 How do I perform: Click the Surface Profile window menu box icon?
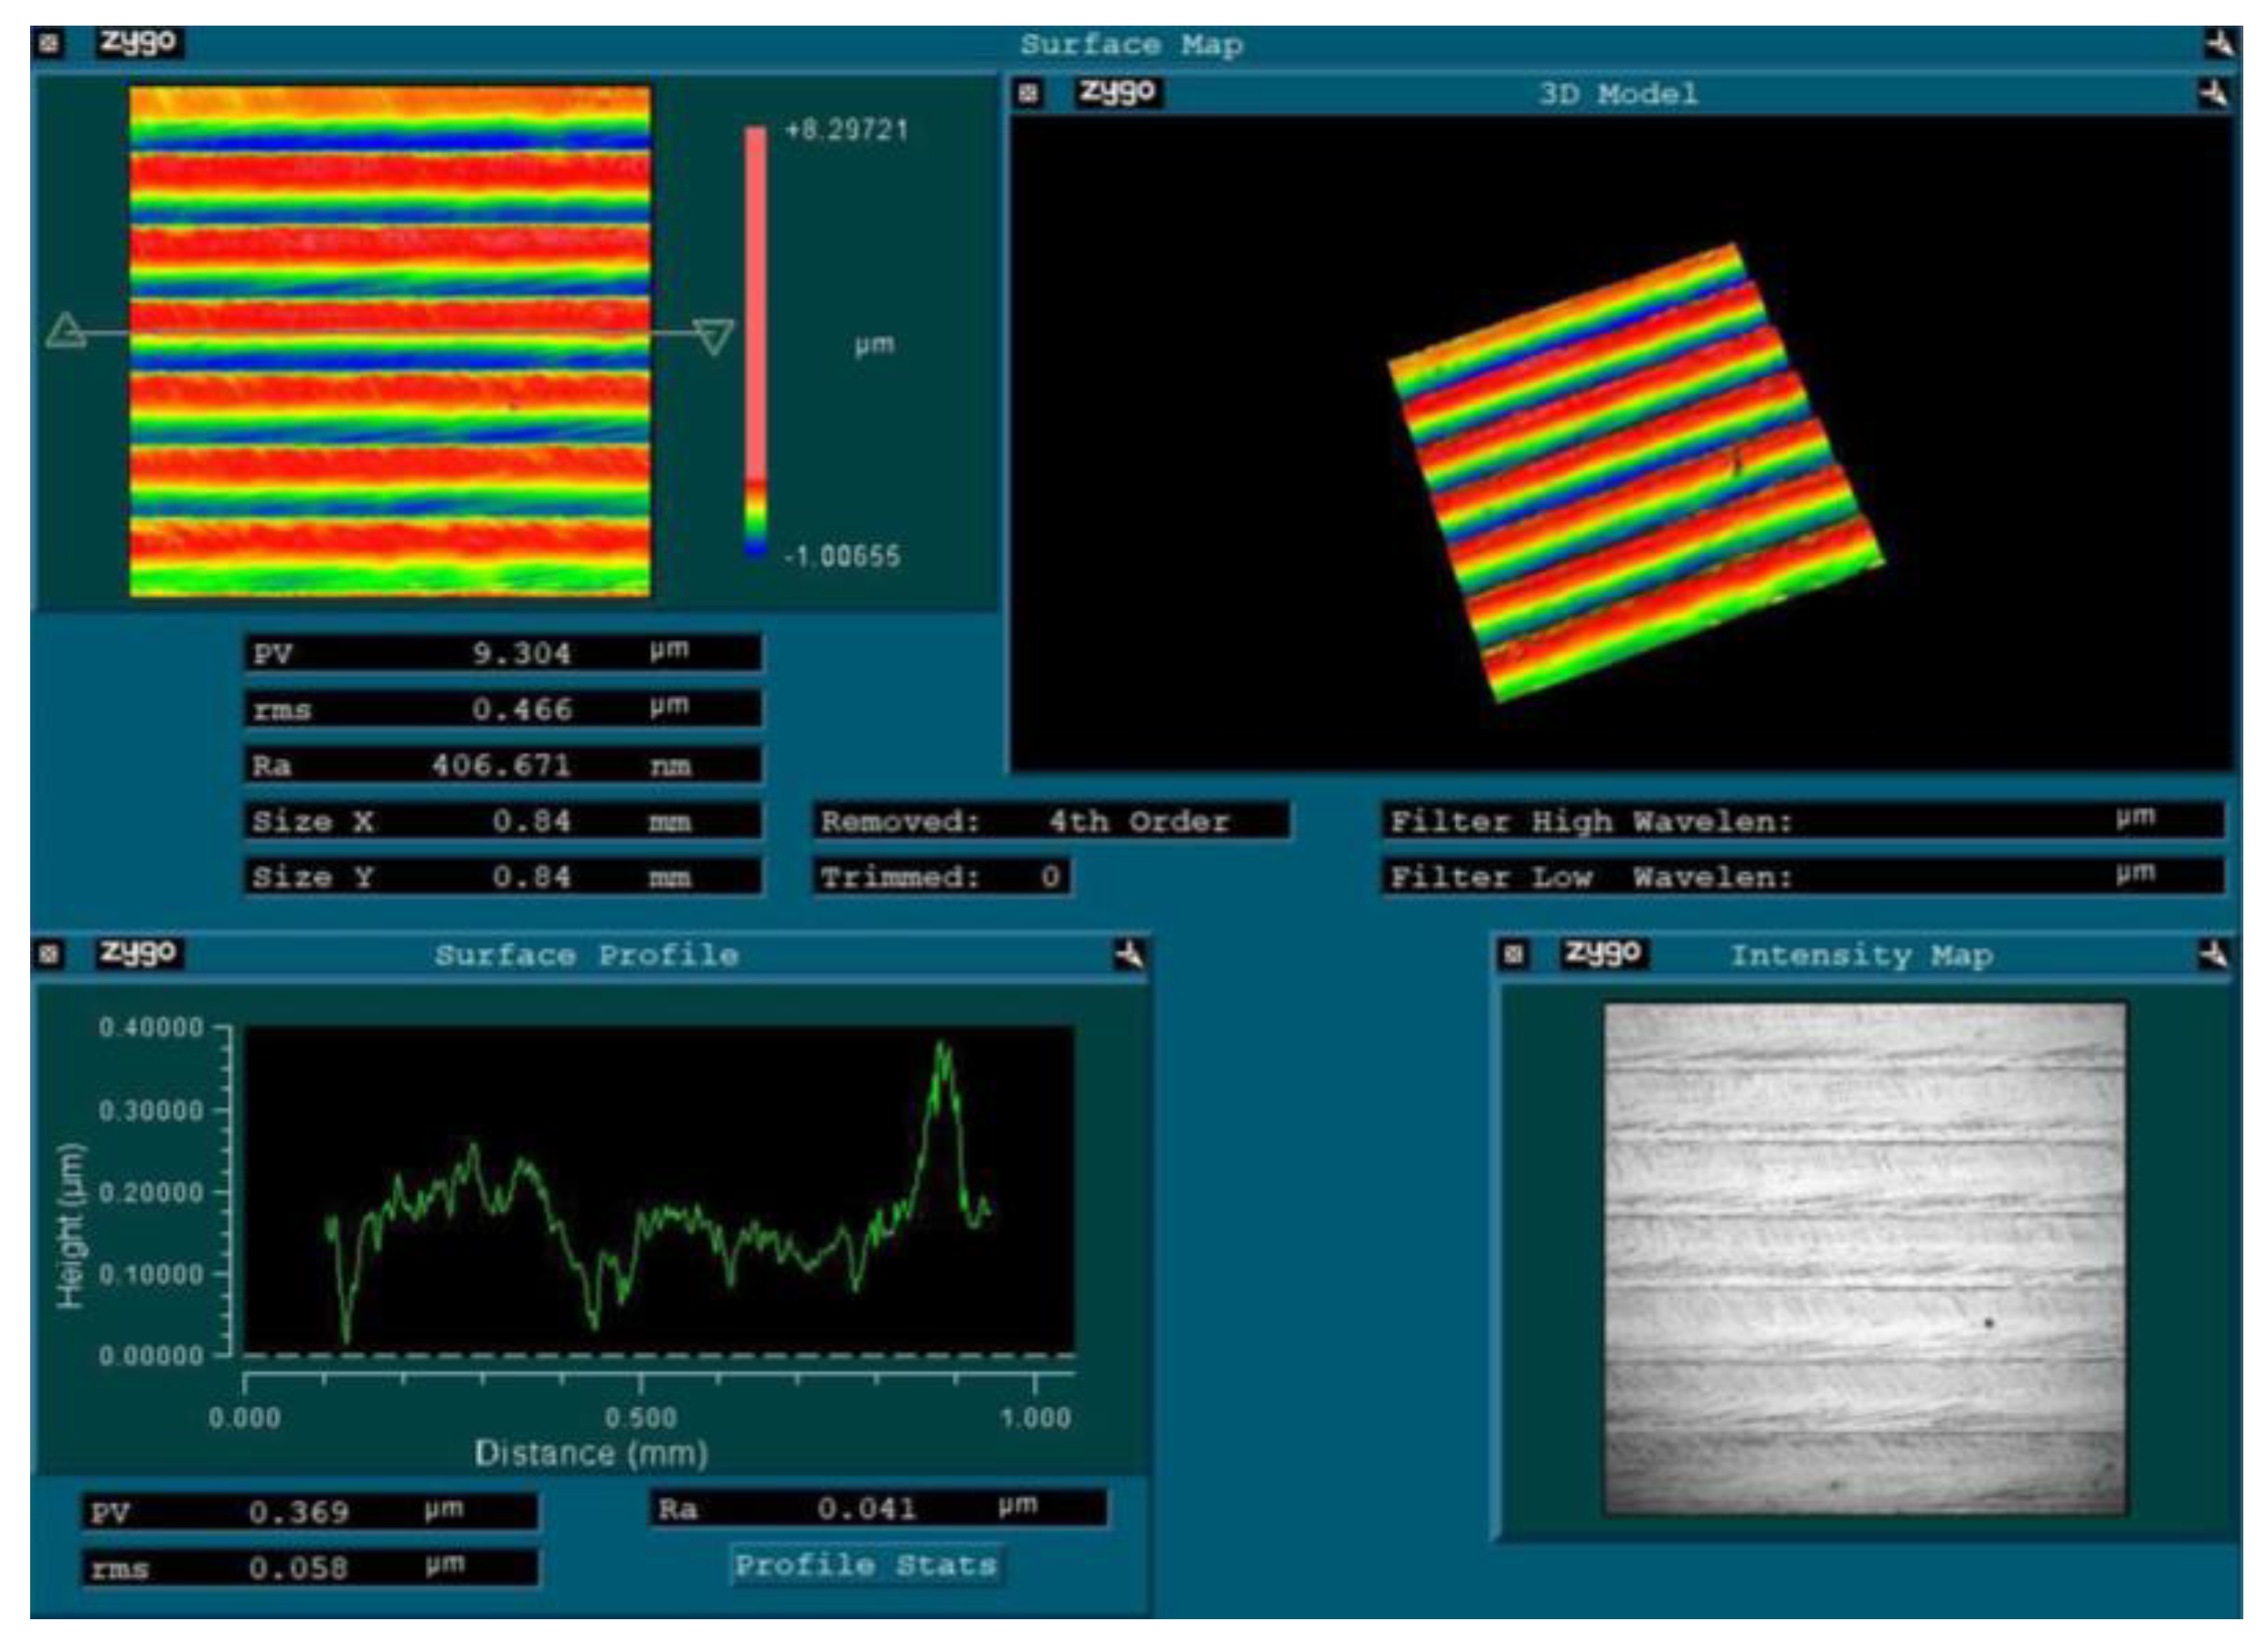point(49,954)
